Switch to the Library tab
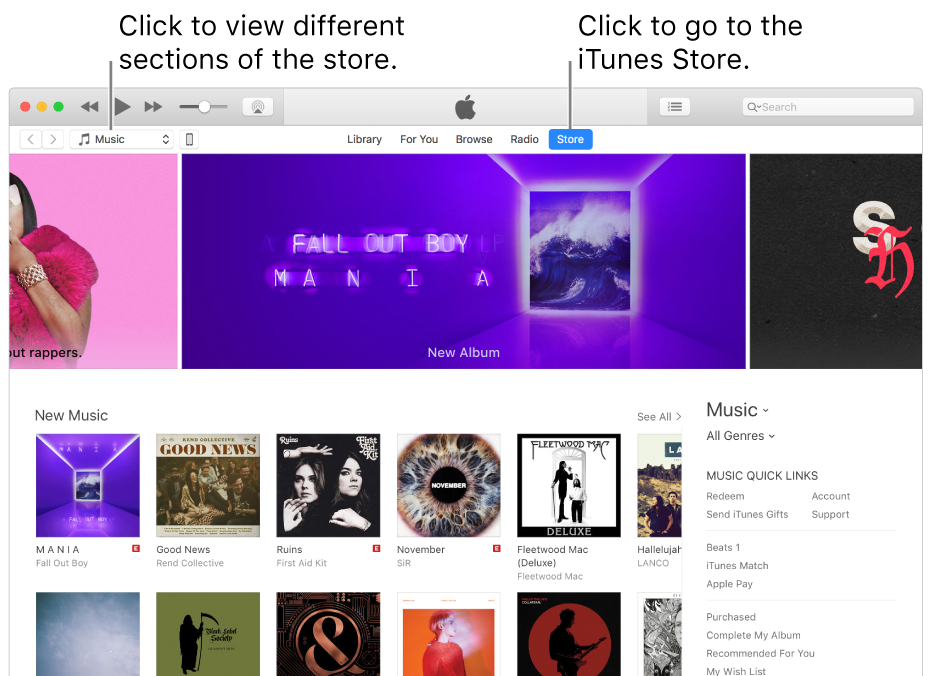931x676 pixels. tap(365, 139)
